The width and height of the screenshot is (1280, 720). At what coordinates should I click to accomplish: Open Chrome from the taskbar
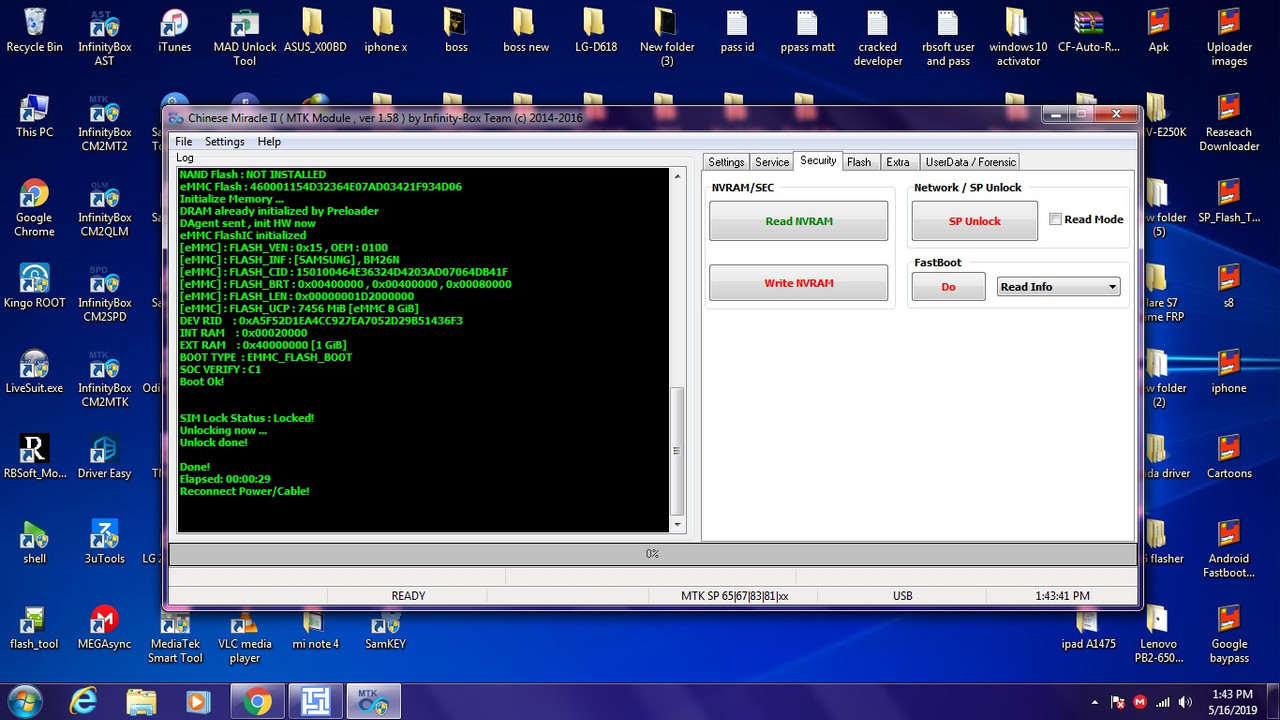coord(258,702)
